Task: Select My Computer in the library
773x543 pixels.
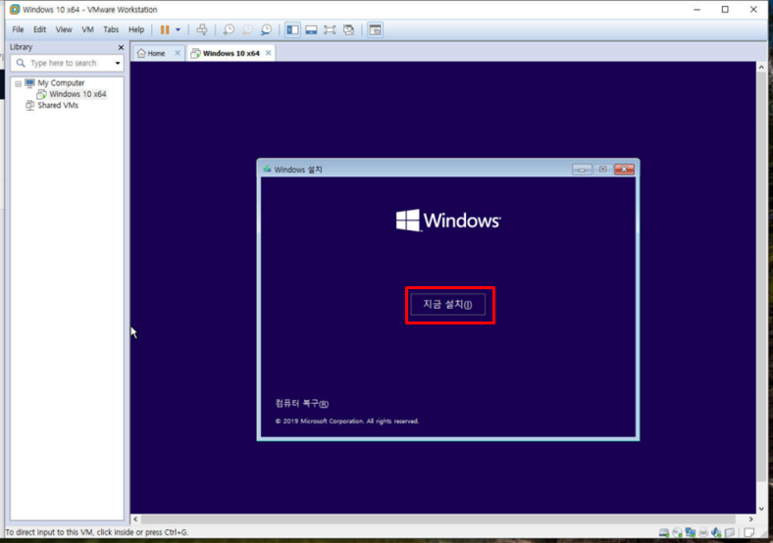Action: pos(61,83)
